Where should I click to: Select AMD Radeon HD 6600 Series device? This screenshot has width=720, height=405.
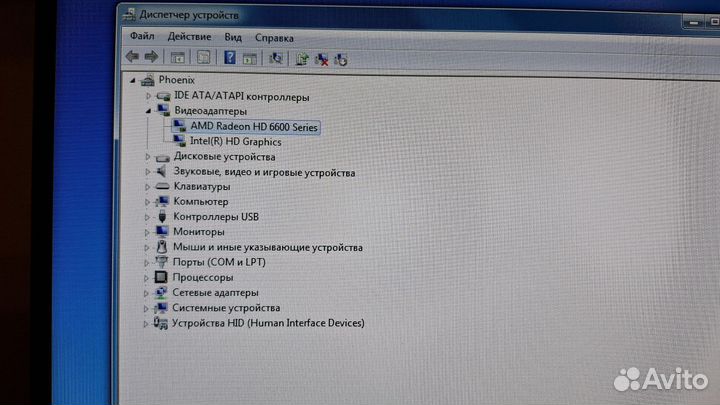pyautogui.click(x=255, y=127)
